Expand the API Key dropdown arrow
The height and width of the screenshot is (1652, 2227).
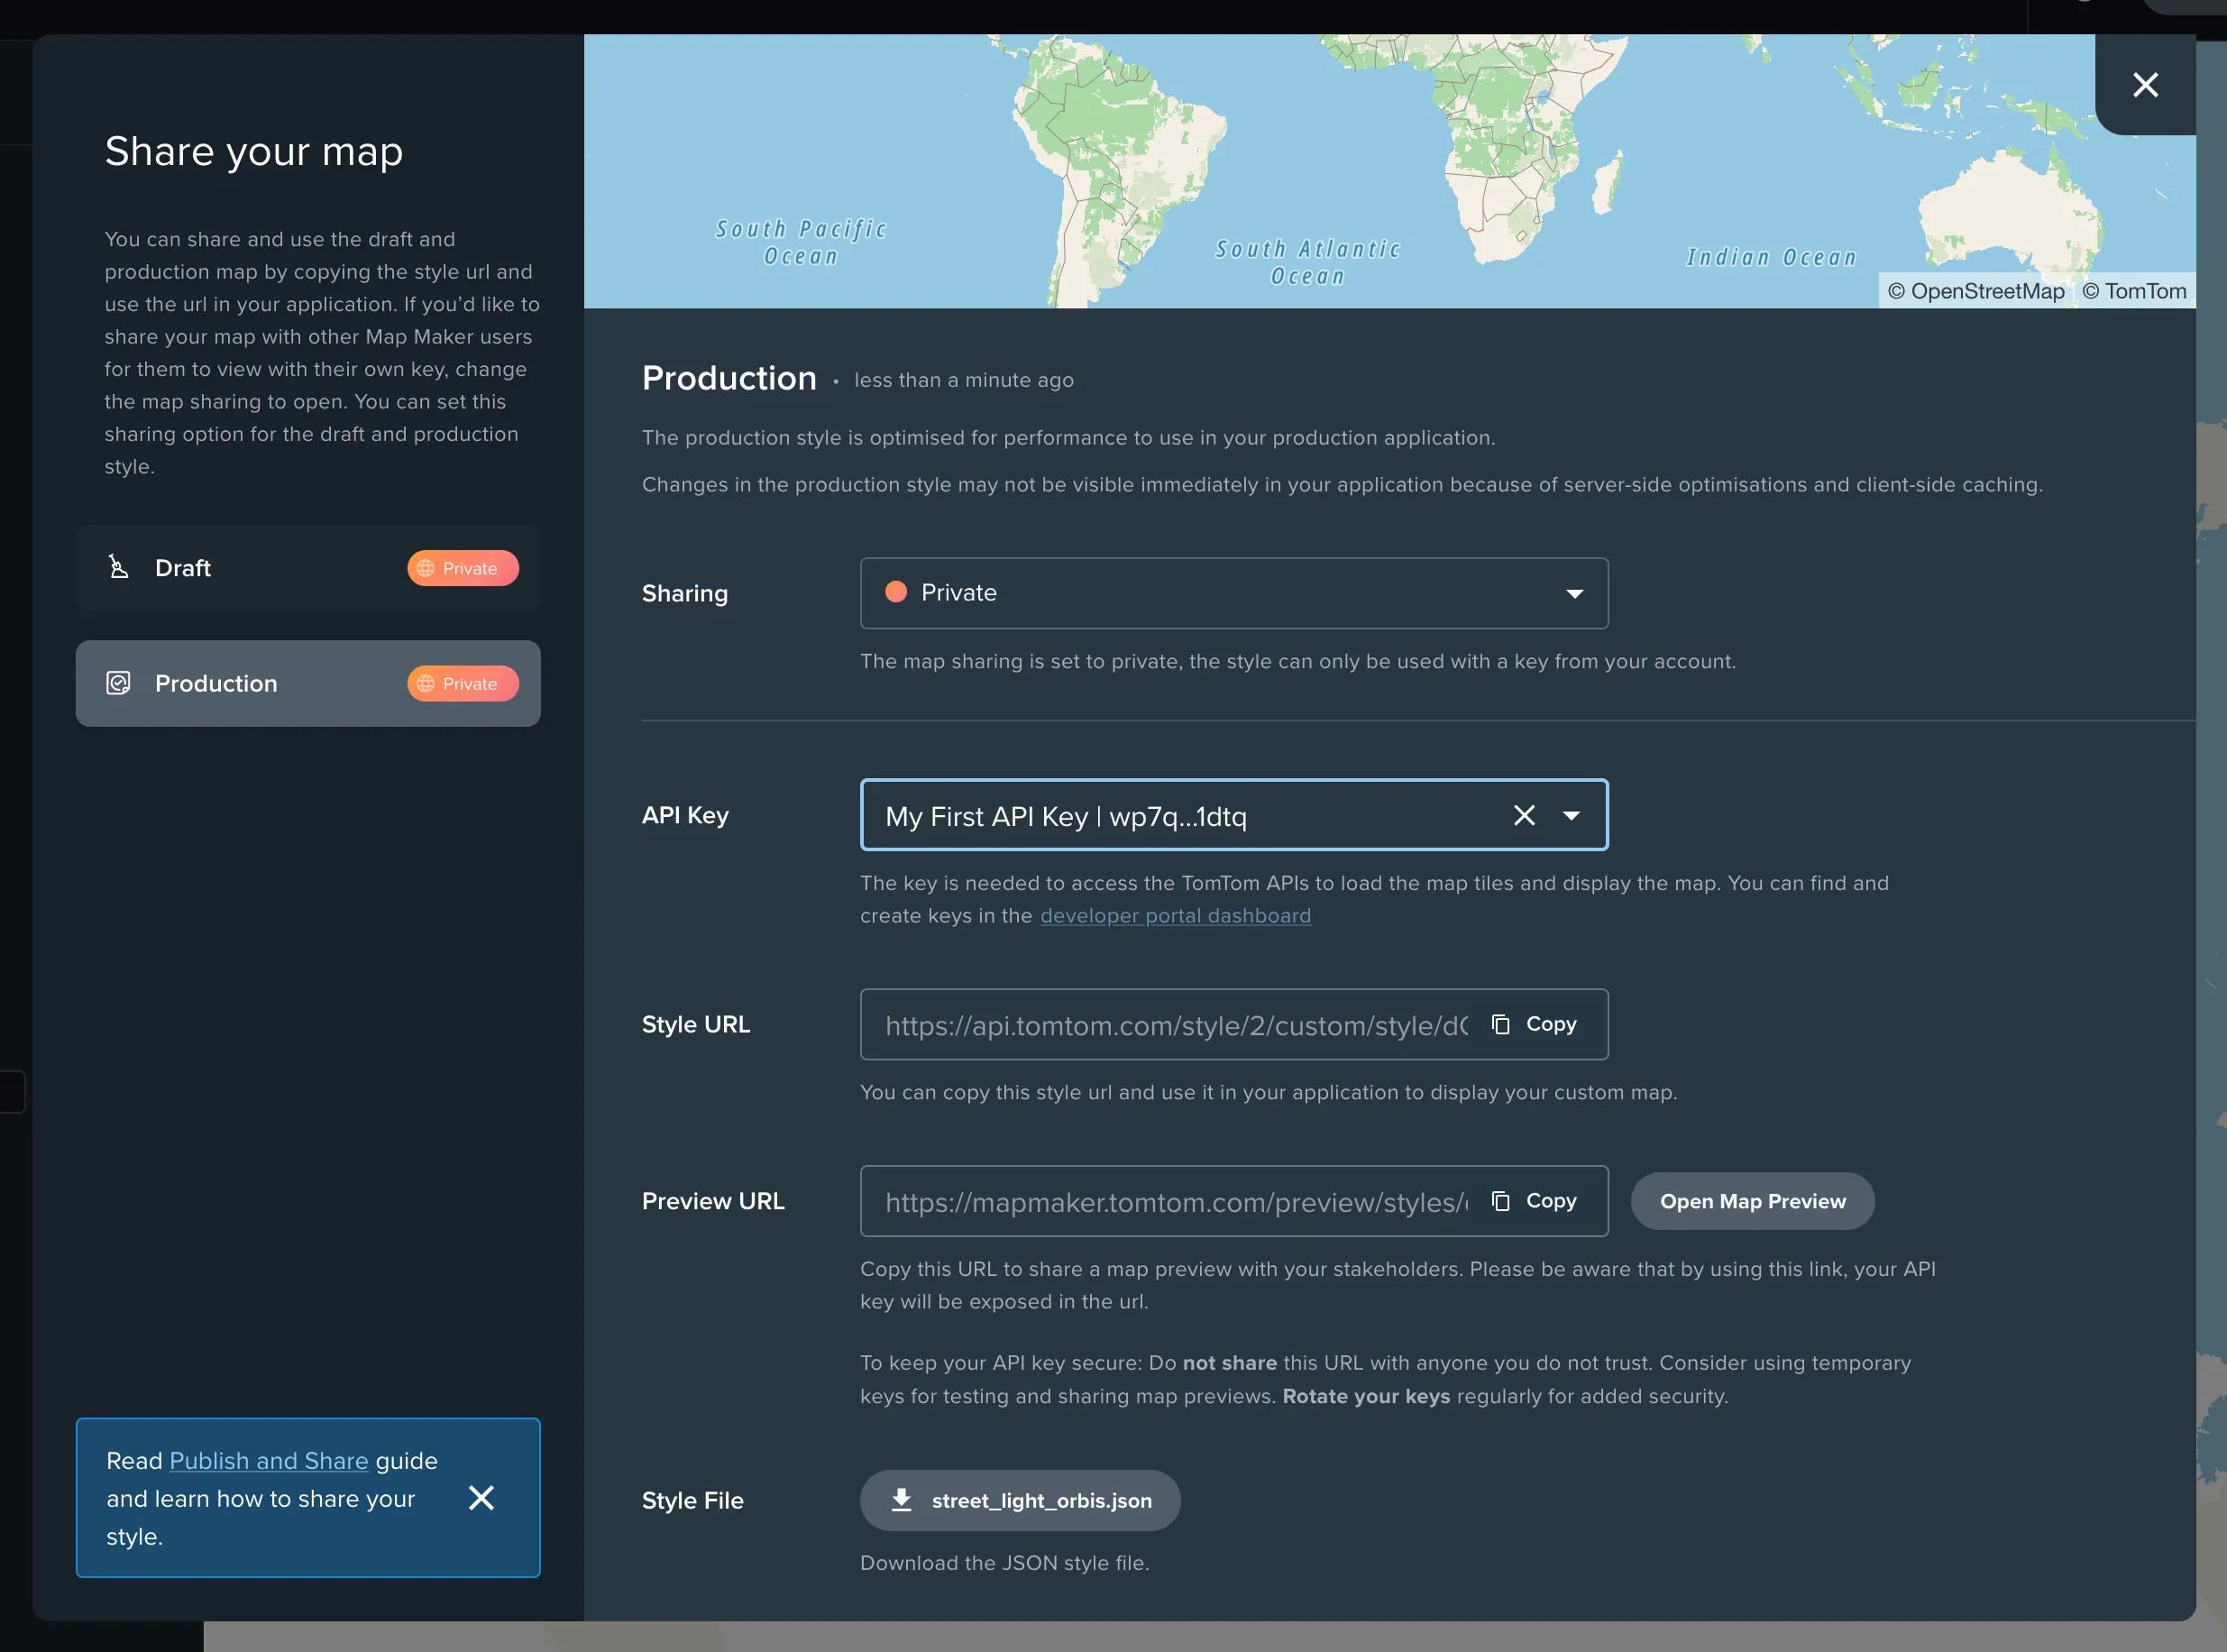click(1572, 815)
